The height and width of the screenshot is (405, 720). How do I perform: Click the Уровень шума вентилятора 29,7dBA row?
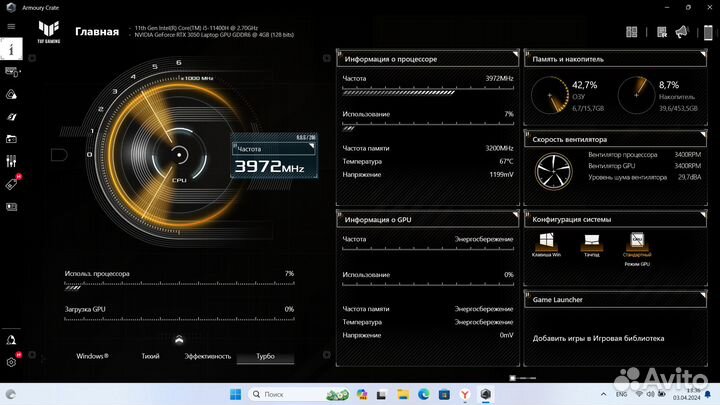point(644,177)
